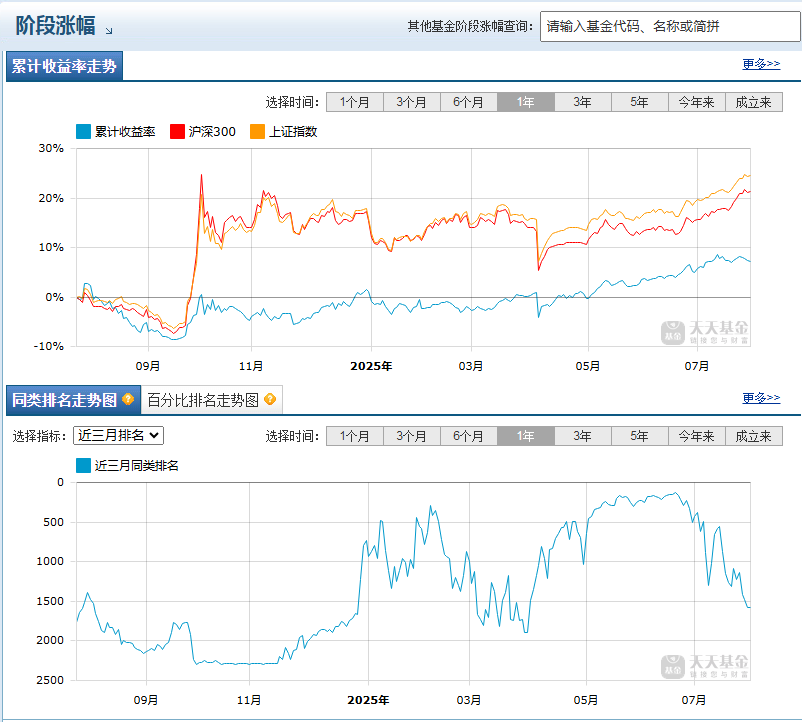Select 1个月 range on the 累计收益率 chart

click(x=355, y=102)
